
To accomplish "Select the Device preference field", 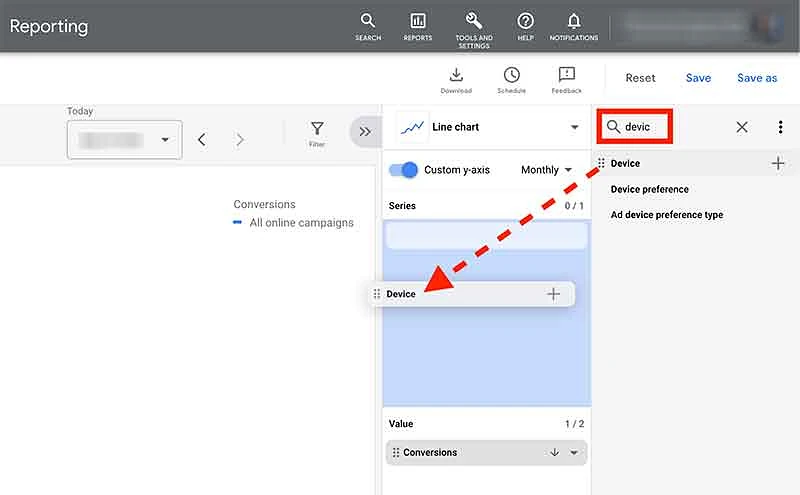I will [x=649, y=189].
